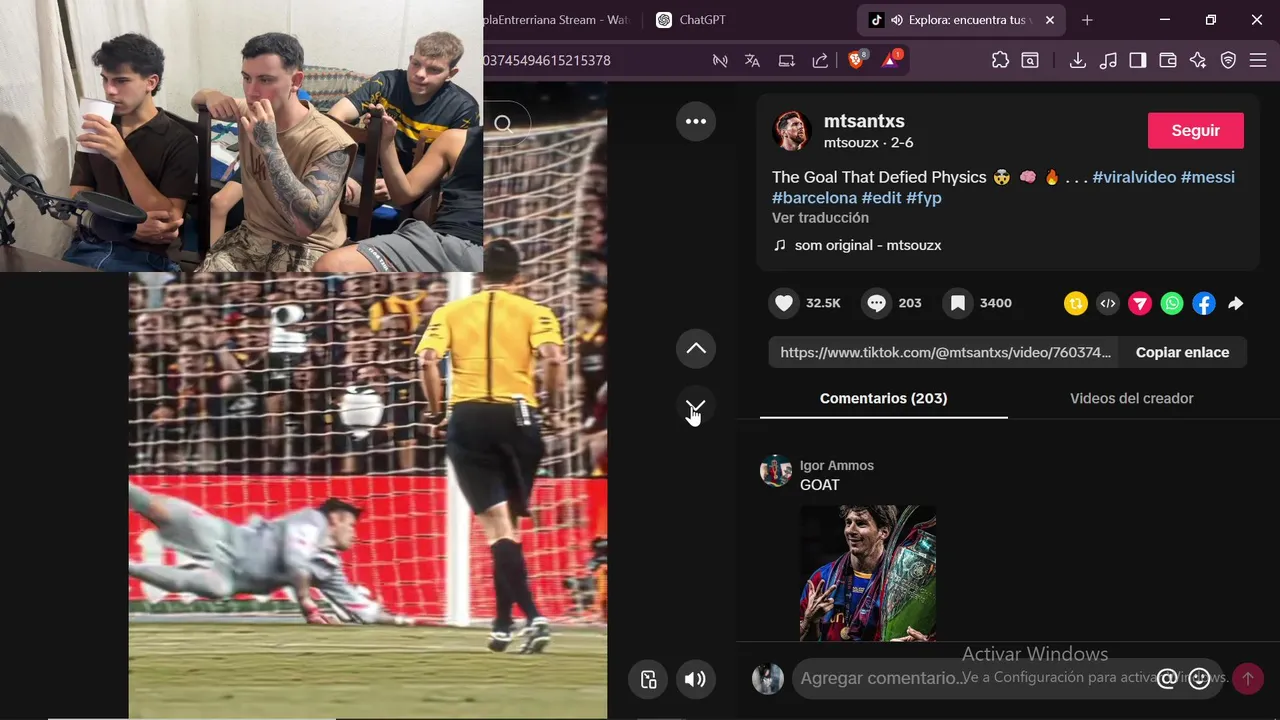This screenshot has width=1280, height=720.
Task: Insert a mention with the @ icon
Action: click(x=1166, y=679)
